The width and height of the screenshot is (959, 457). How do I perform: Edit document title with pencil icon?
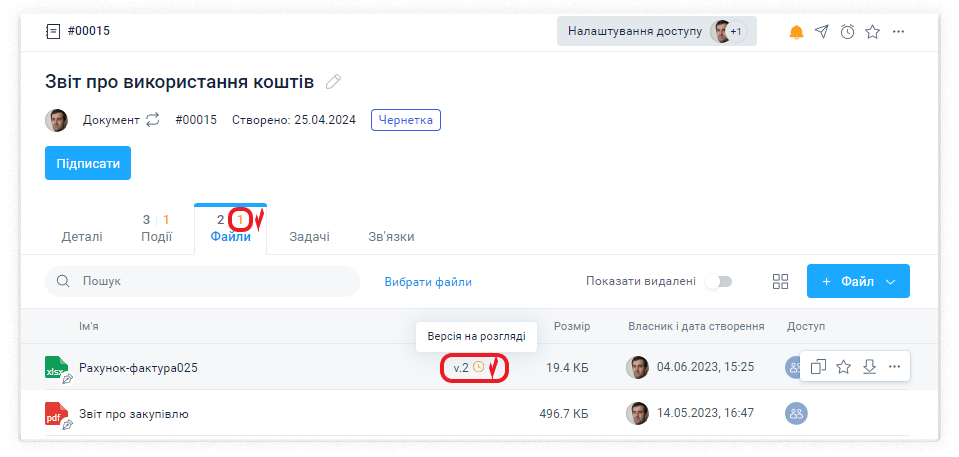[x=334, y=81]
